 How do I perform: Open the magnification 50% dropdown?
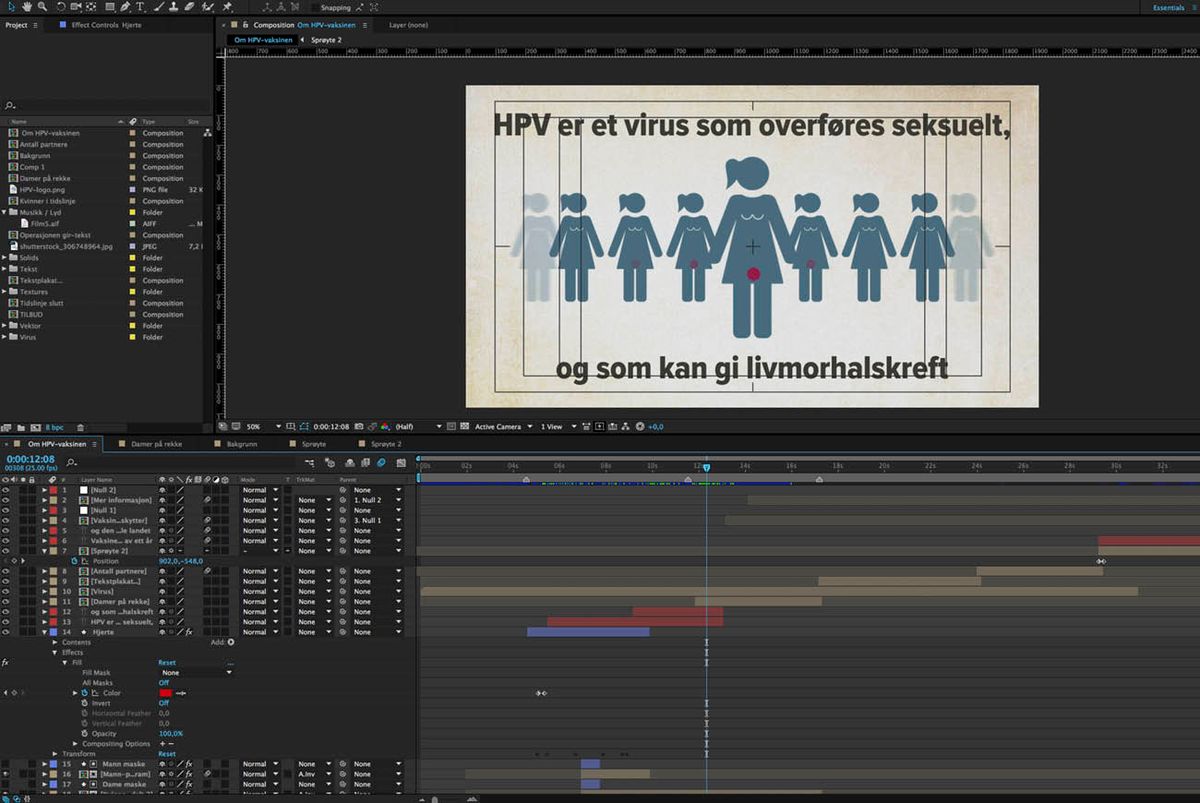(x=263, y=426)
